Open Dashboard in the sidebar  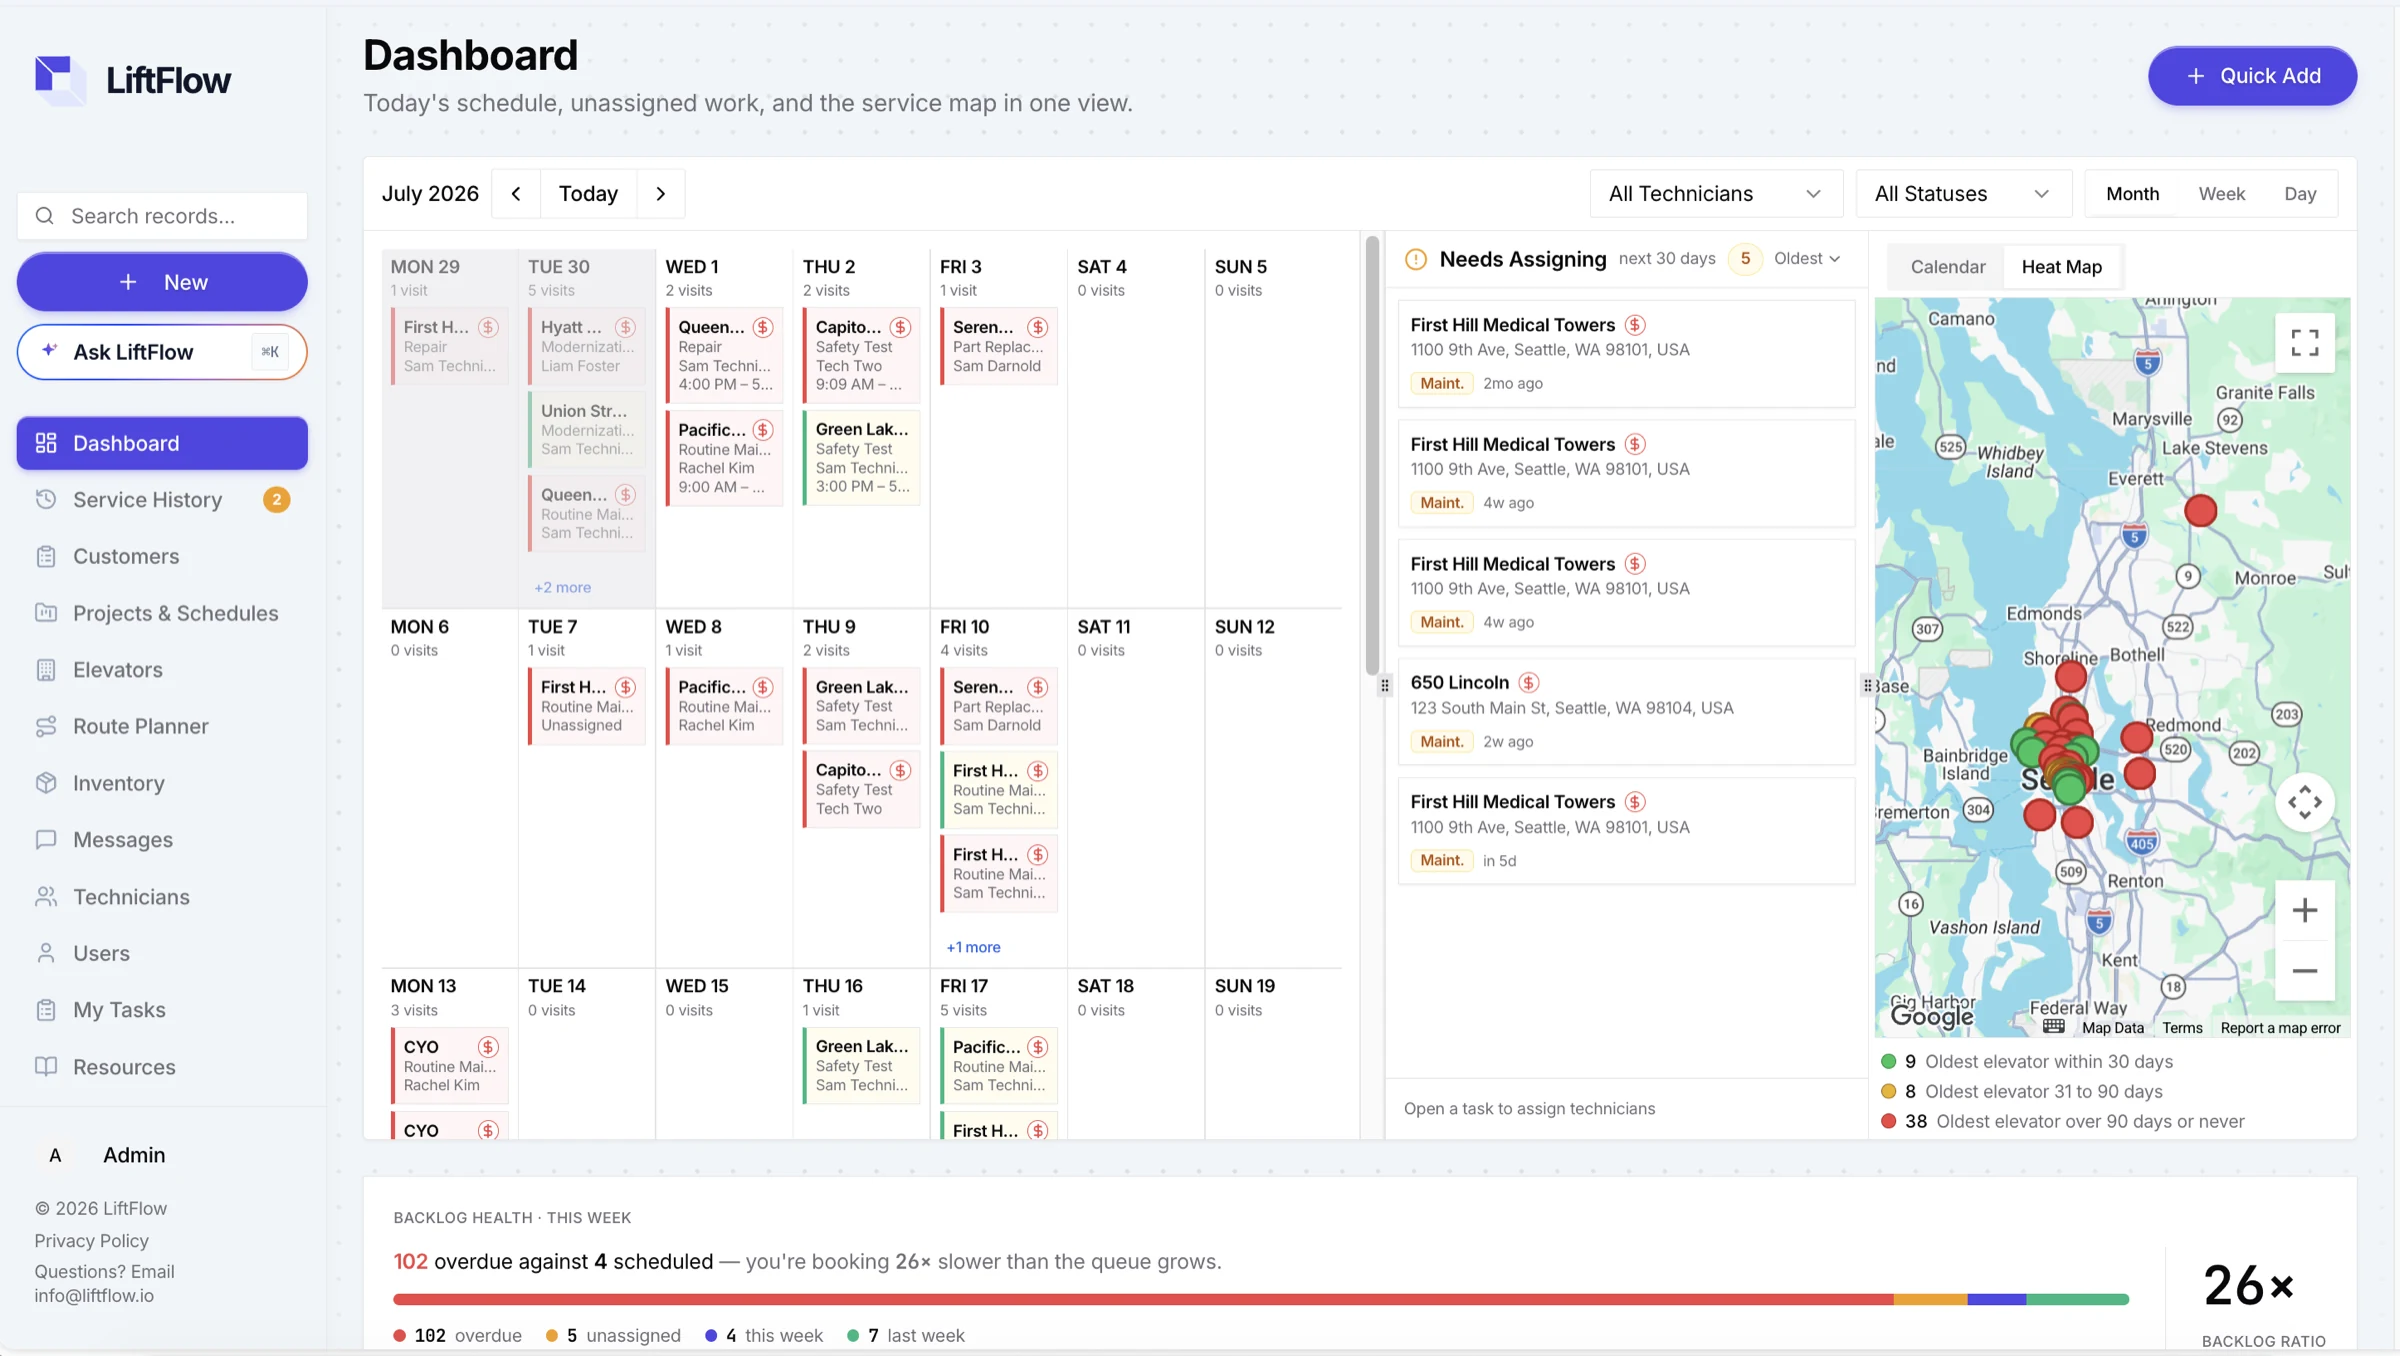[x=162, y=443]
